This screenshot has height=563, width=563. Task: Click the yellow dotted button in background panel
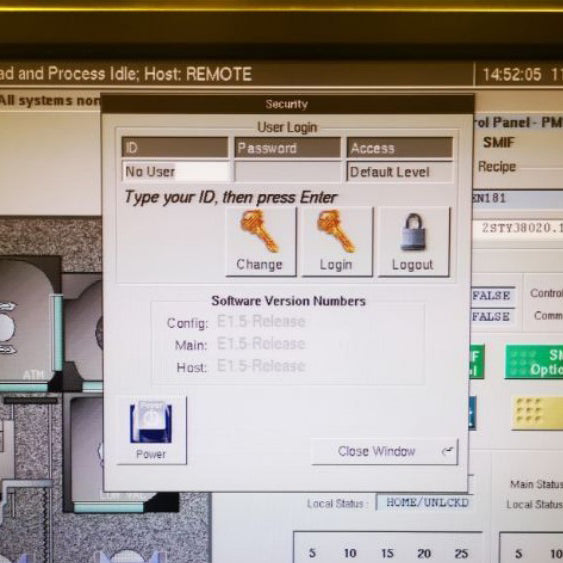[x=537, y=412]
